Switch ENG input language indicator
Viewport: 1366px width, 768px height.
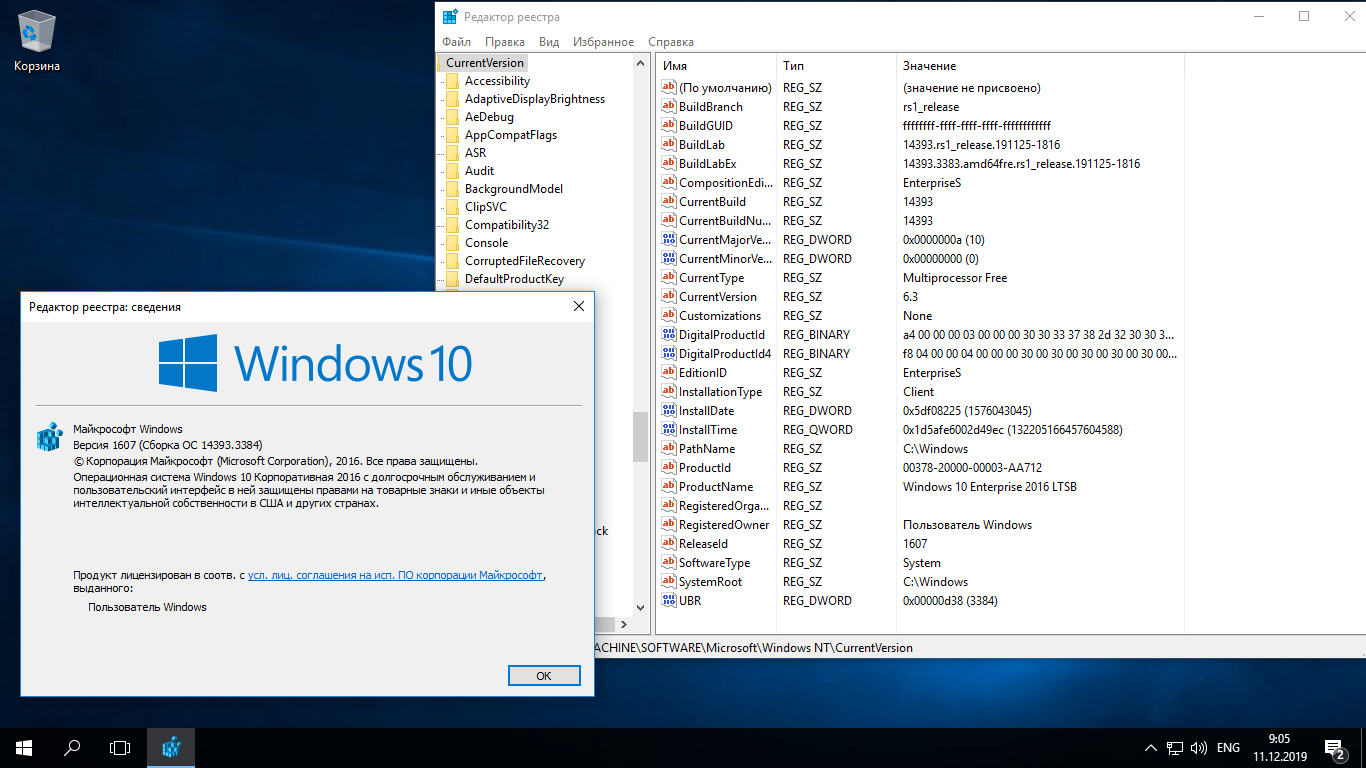[x=1228, y=748]
